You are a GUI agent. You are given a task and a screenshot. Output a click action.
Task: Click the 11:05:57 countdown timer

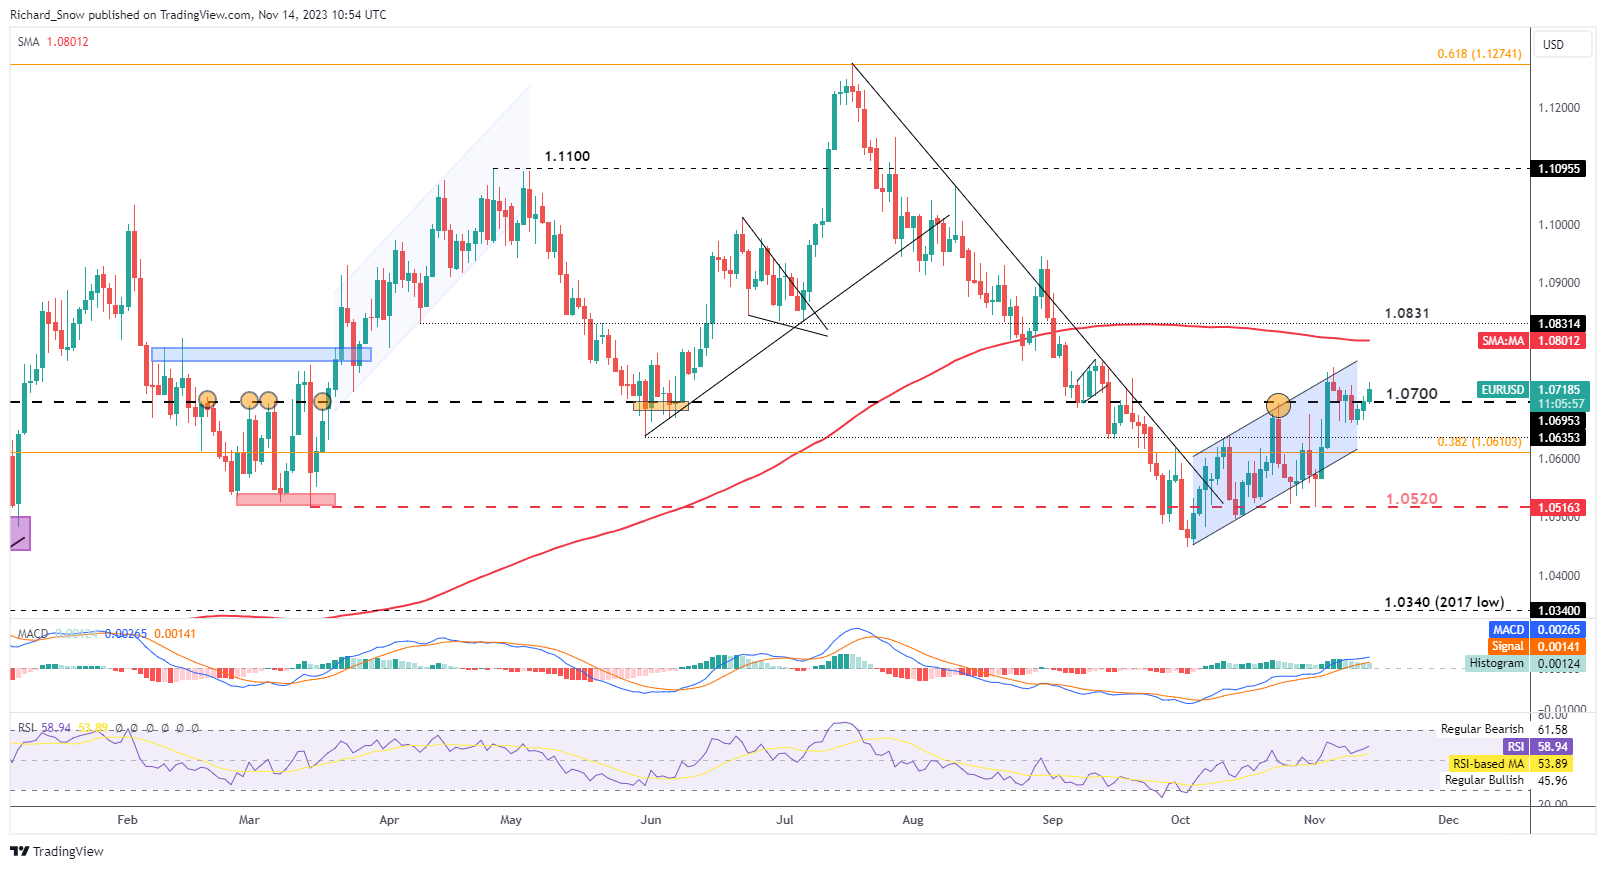(x=1560, y=404)
